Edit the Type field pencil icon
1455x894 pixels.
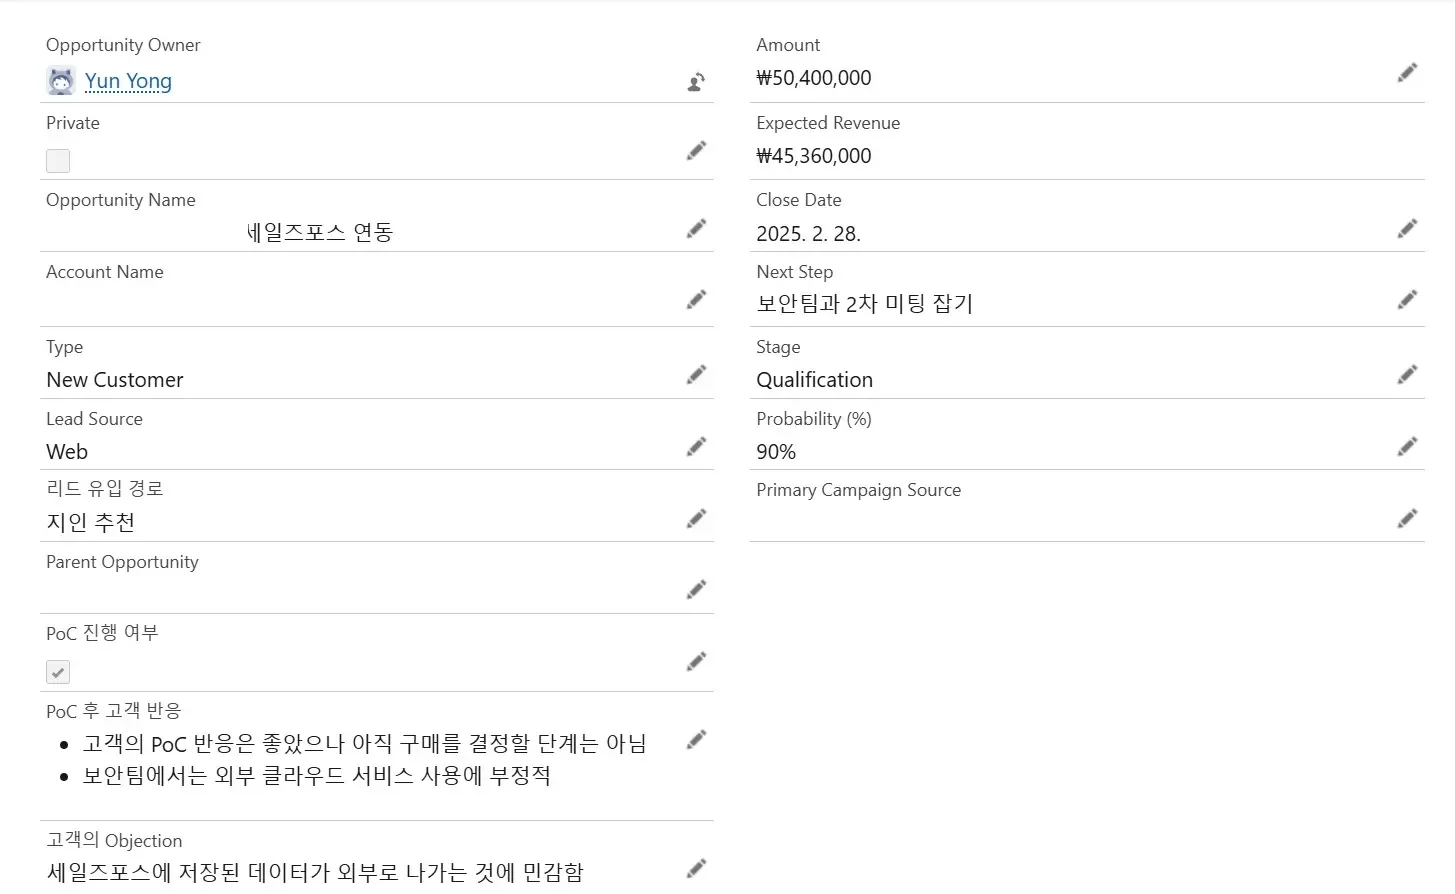(x=697, y=375)
